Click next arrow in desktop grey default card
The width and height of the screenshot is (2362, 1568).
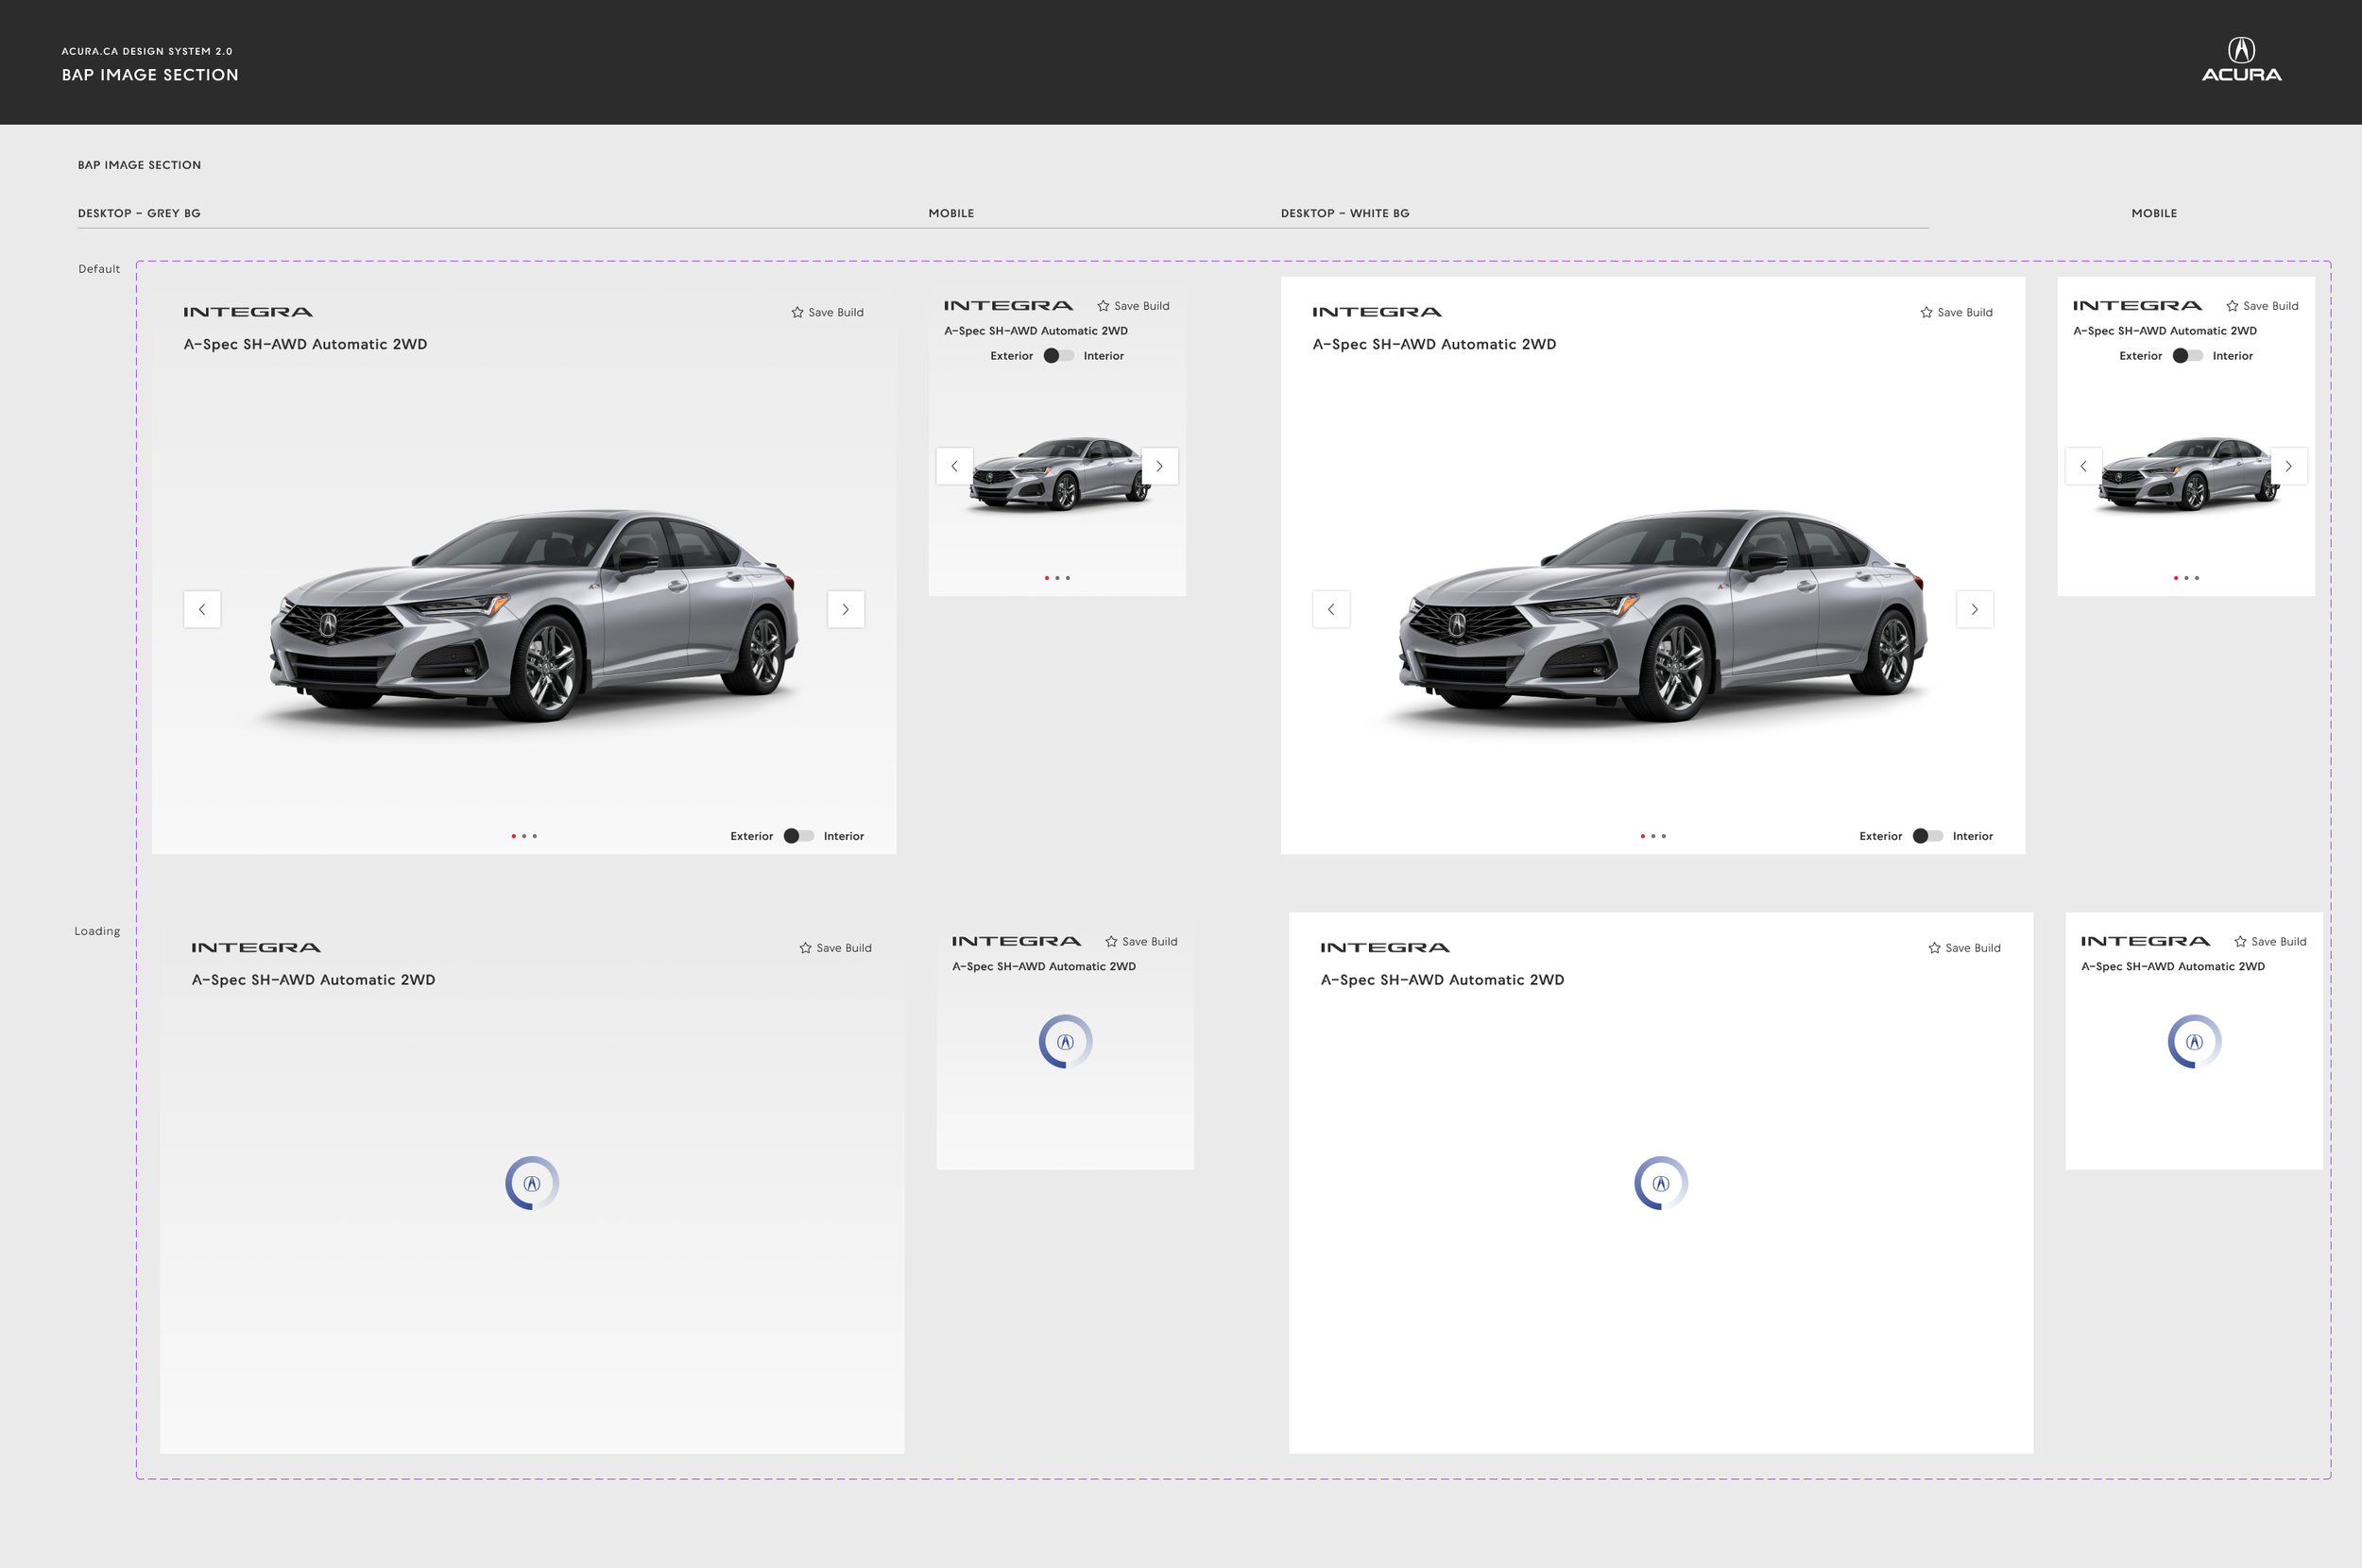[846, 609]
